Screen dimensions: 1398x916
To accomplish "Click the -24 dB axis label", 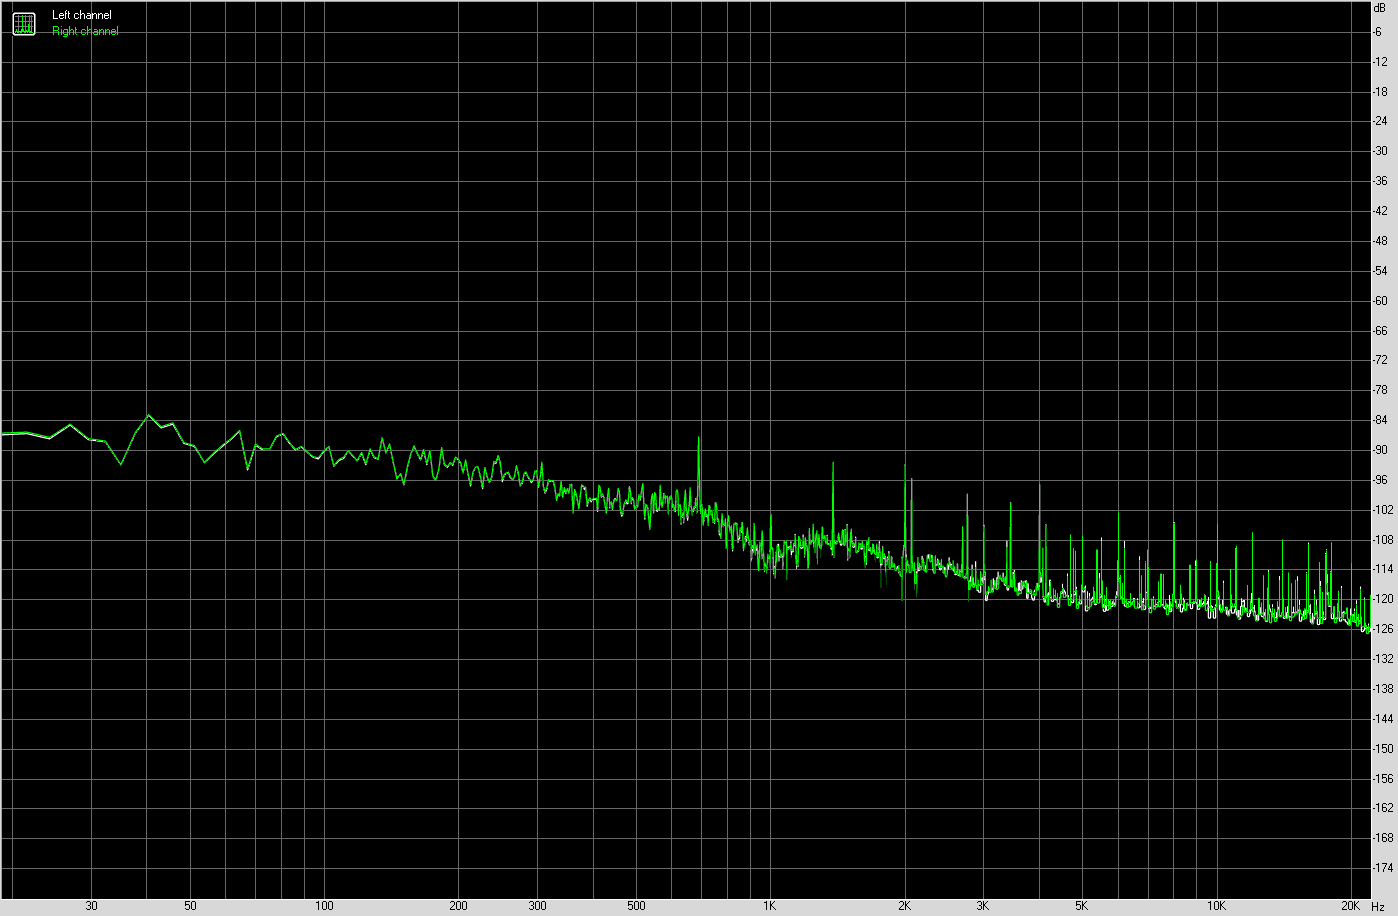I will coord(1381,122).
